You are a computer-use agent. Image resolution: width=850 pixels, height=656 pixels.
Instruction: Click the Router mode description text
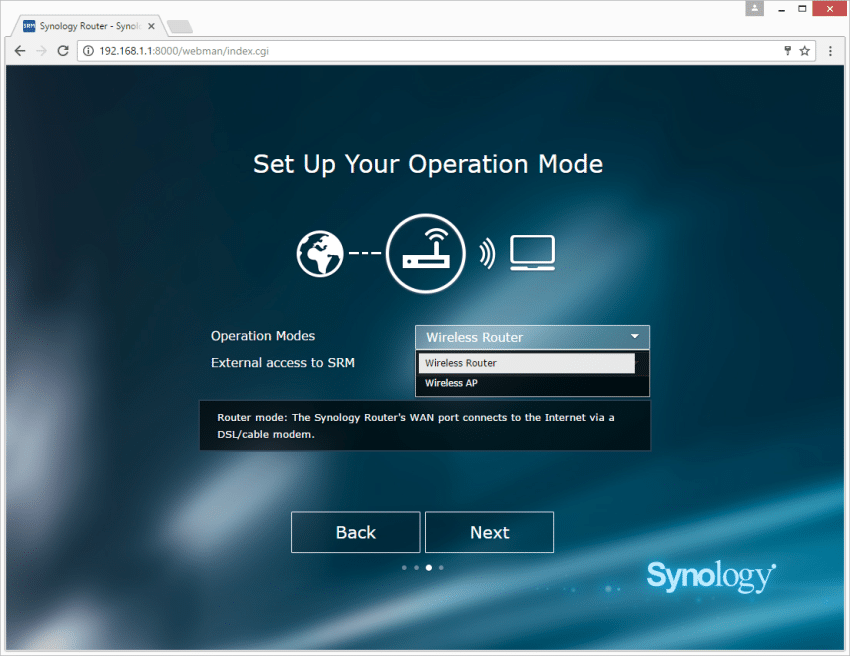coord(416,426)
